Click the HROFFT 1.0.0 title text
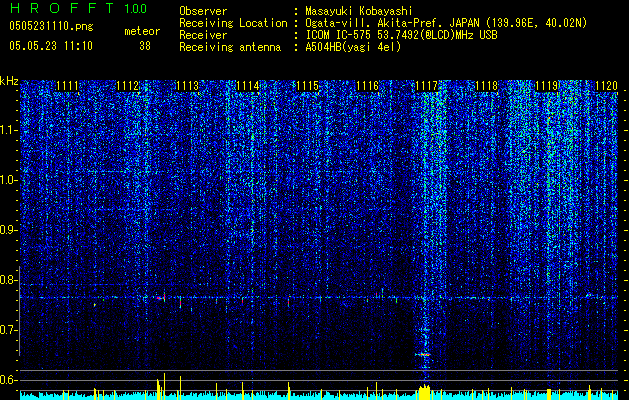The width and height of the screenshot is (629, 400). [x=78, y=8]
